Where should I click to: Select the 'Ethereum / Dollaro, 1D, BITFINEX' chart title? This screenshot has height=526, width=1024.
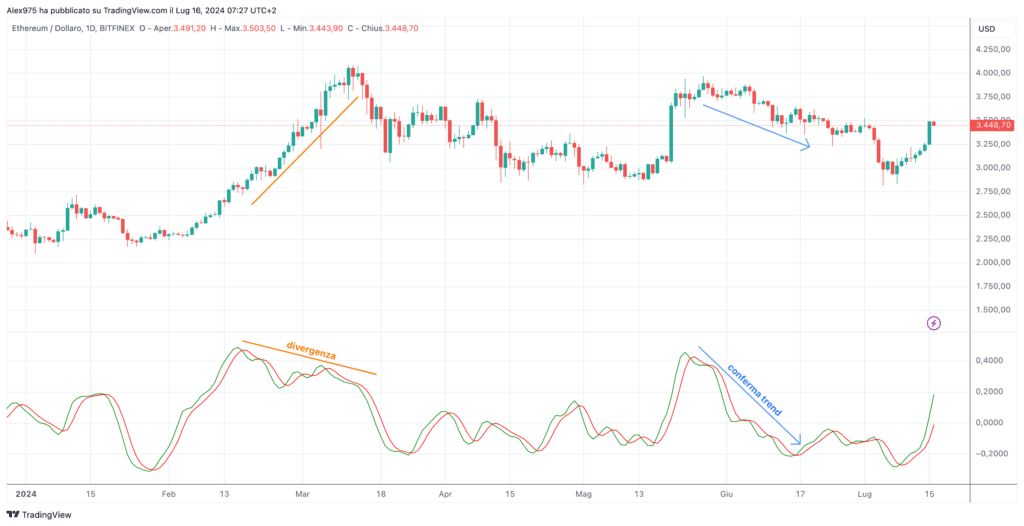tap(74, 29)
